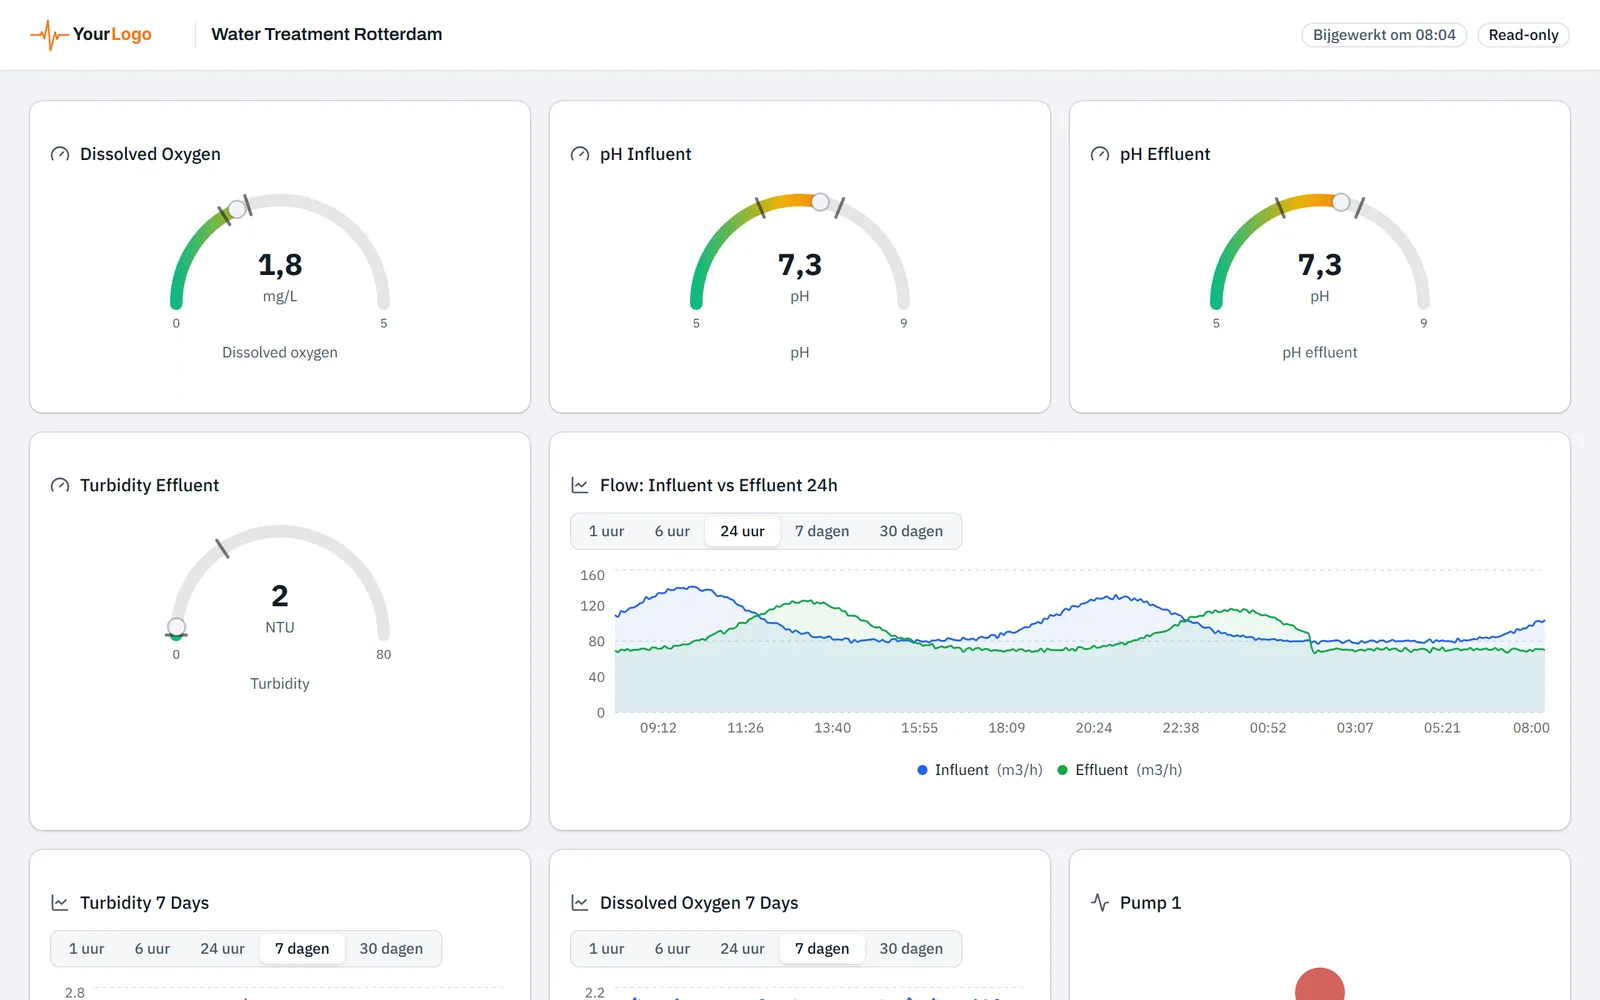Click the Dissolved Oxygen gauge knob
The width and height of the screenshot is (1600, 1000).
pos(237,209)
